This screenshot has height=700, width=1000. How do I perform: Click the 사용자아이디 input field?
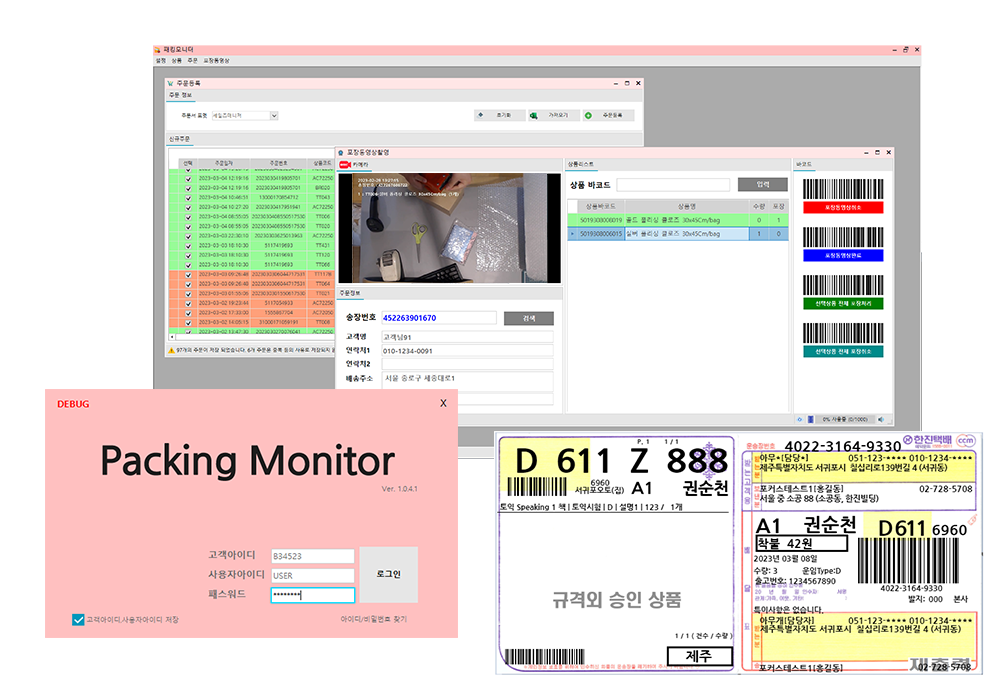[312, 576]
